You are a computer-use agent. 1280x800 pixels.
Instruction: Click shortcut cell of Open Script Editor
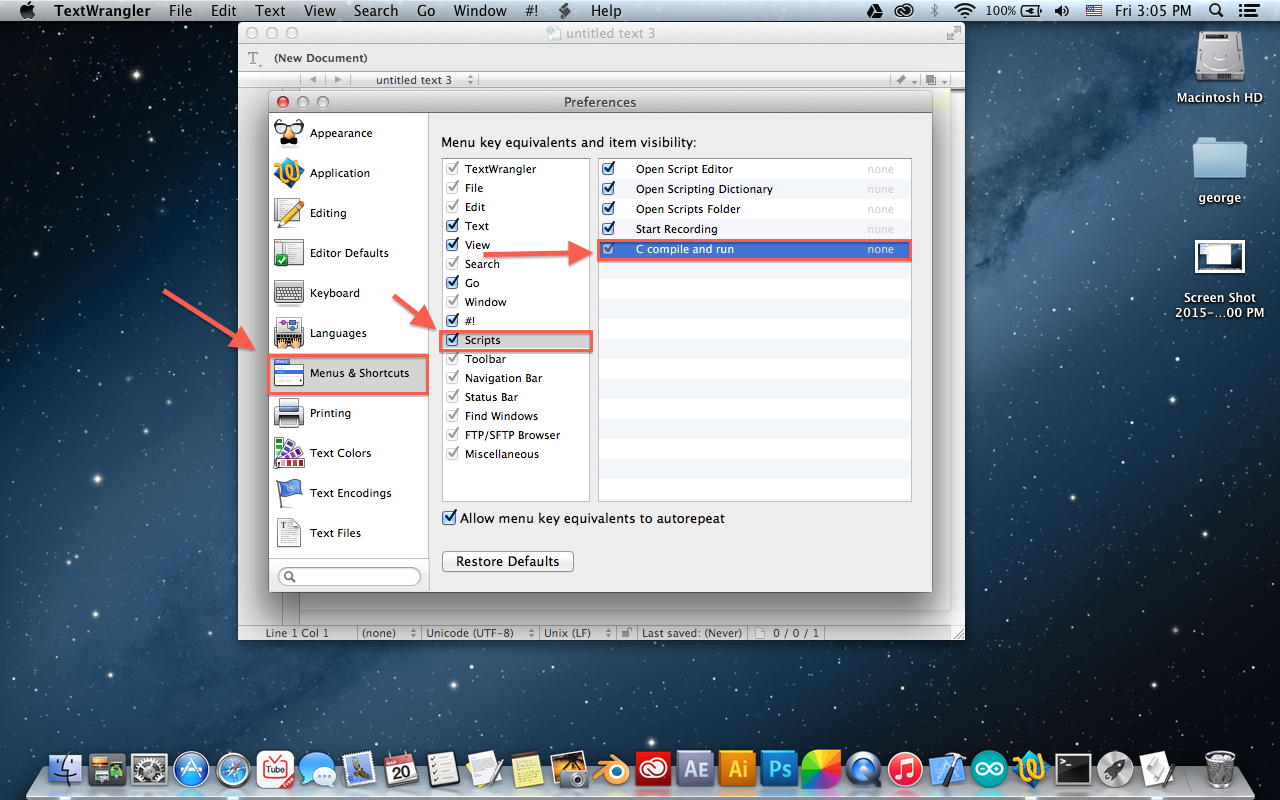point(880,169)
